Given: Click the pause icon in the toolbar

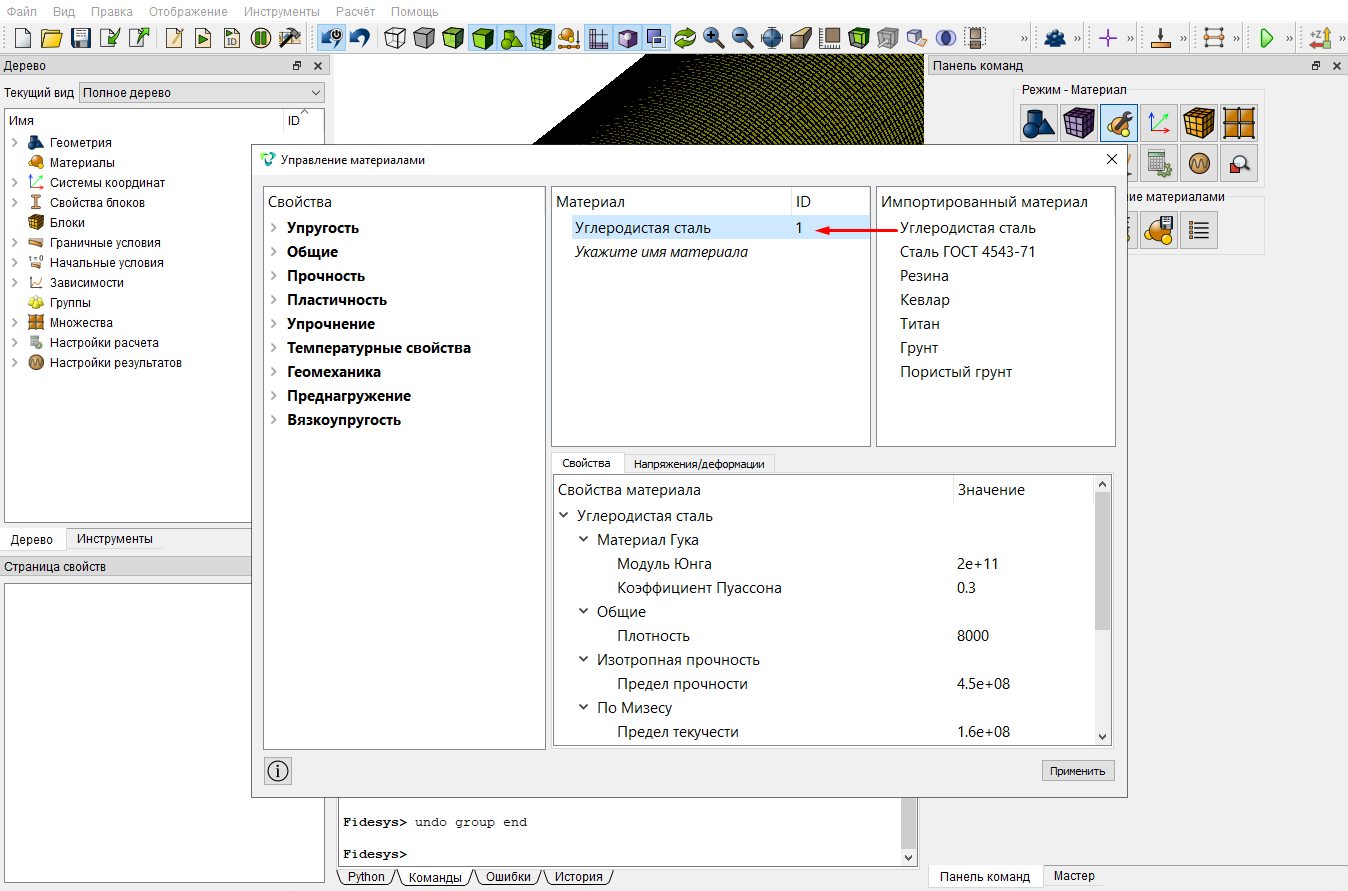Looking at the screenshot, I should 261,38.
